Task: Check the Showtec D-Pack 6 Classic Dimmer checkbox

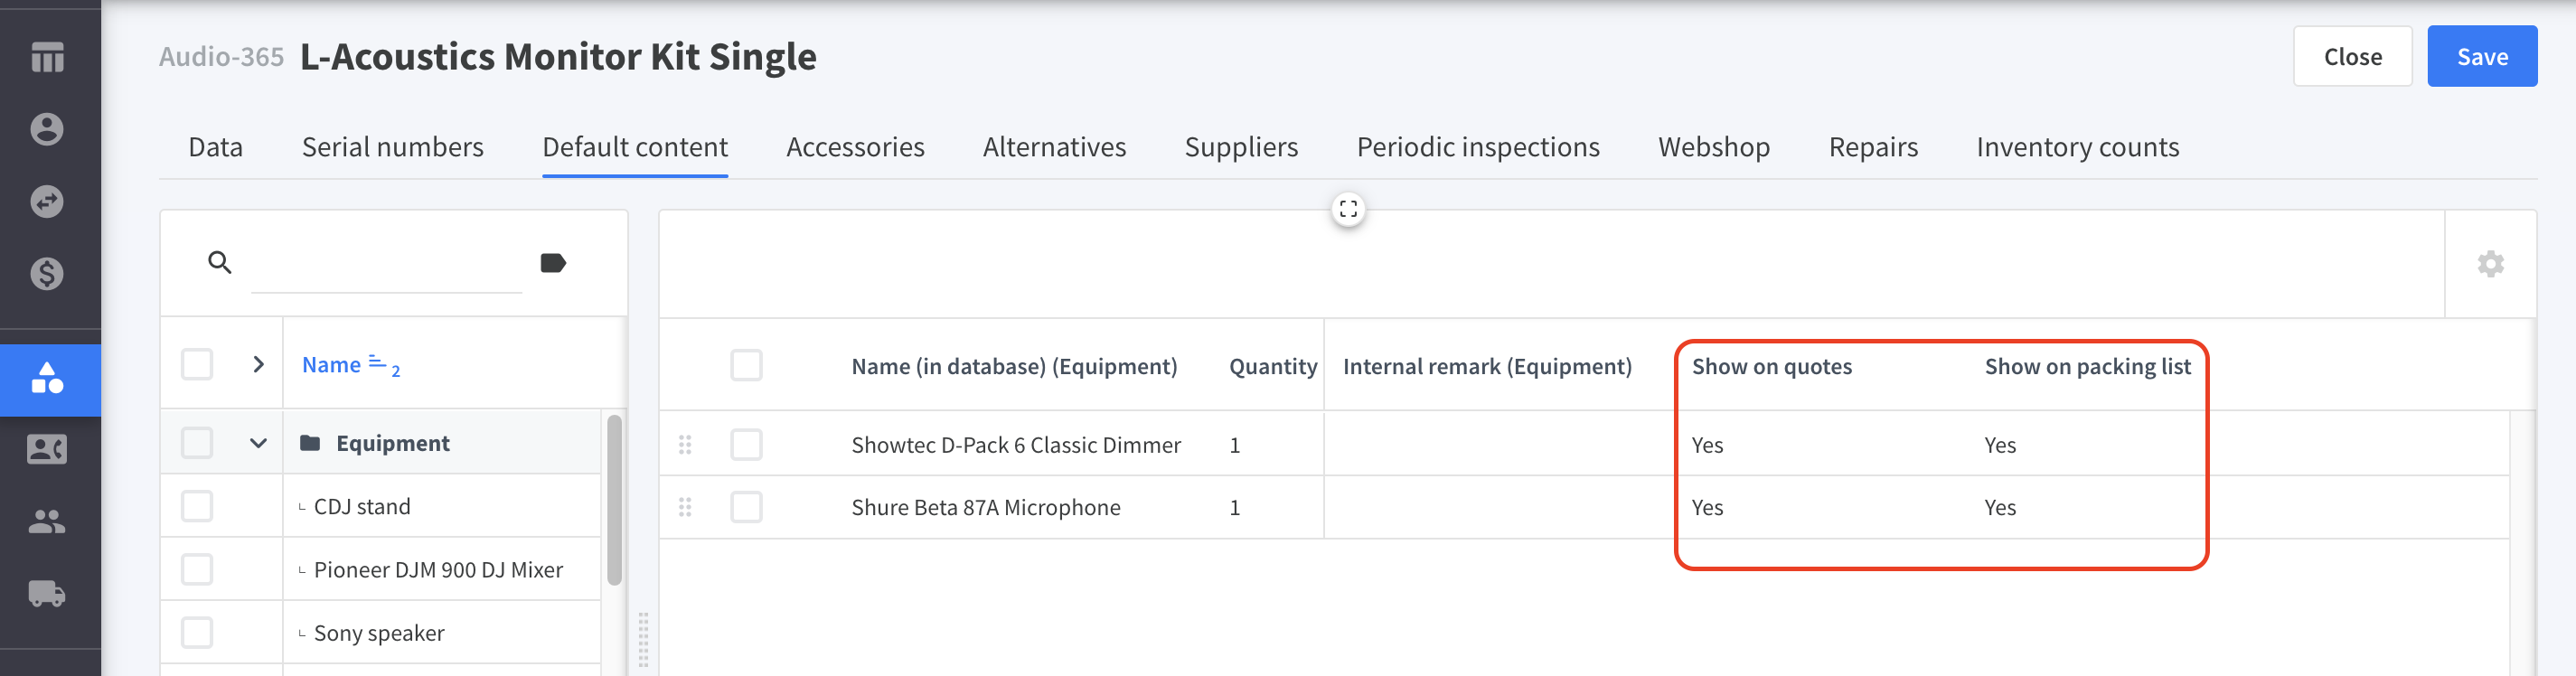Action: 746,445
